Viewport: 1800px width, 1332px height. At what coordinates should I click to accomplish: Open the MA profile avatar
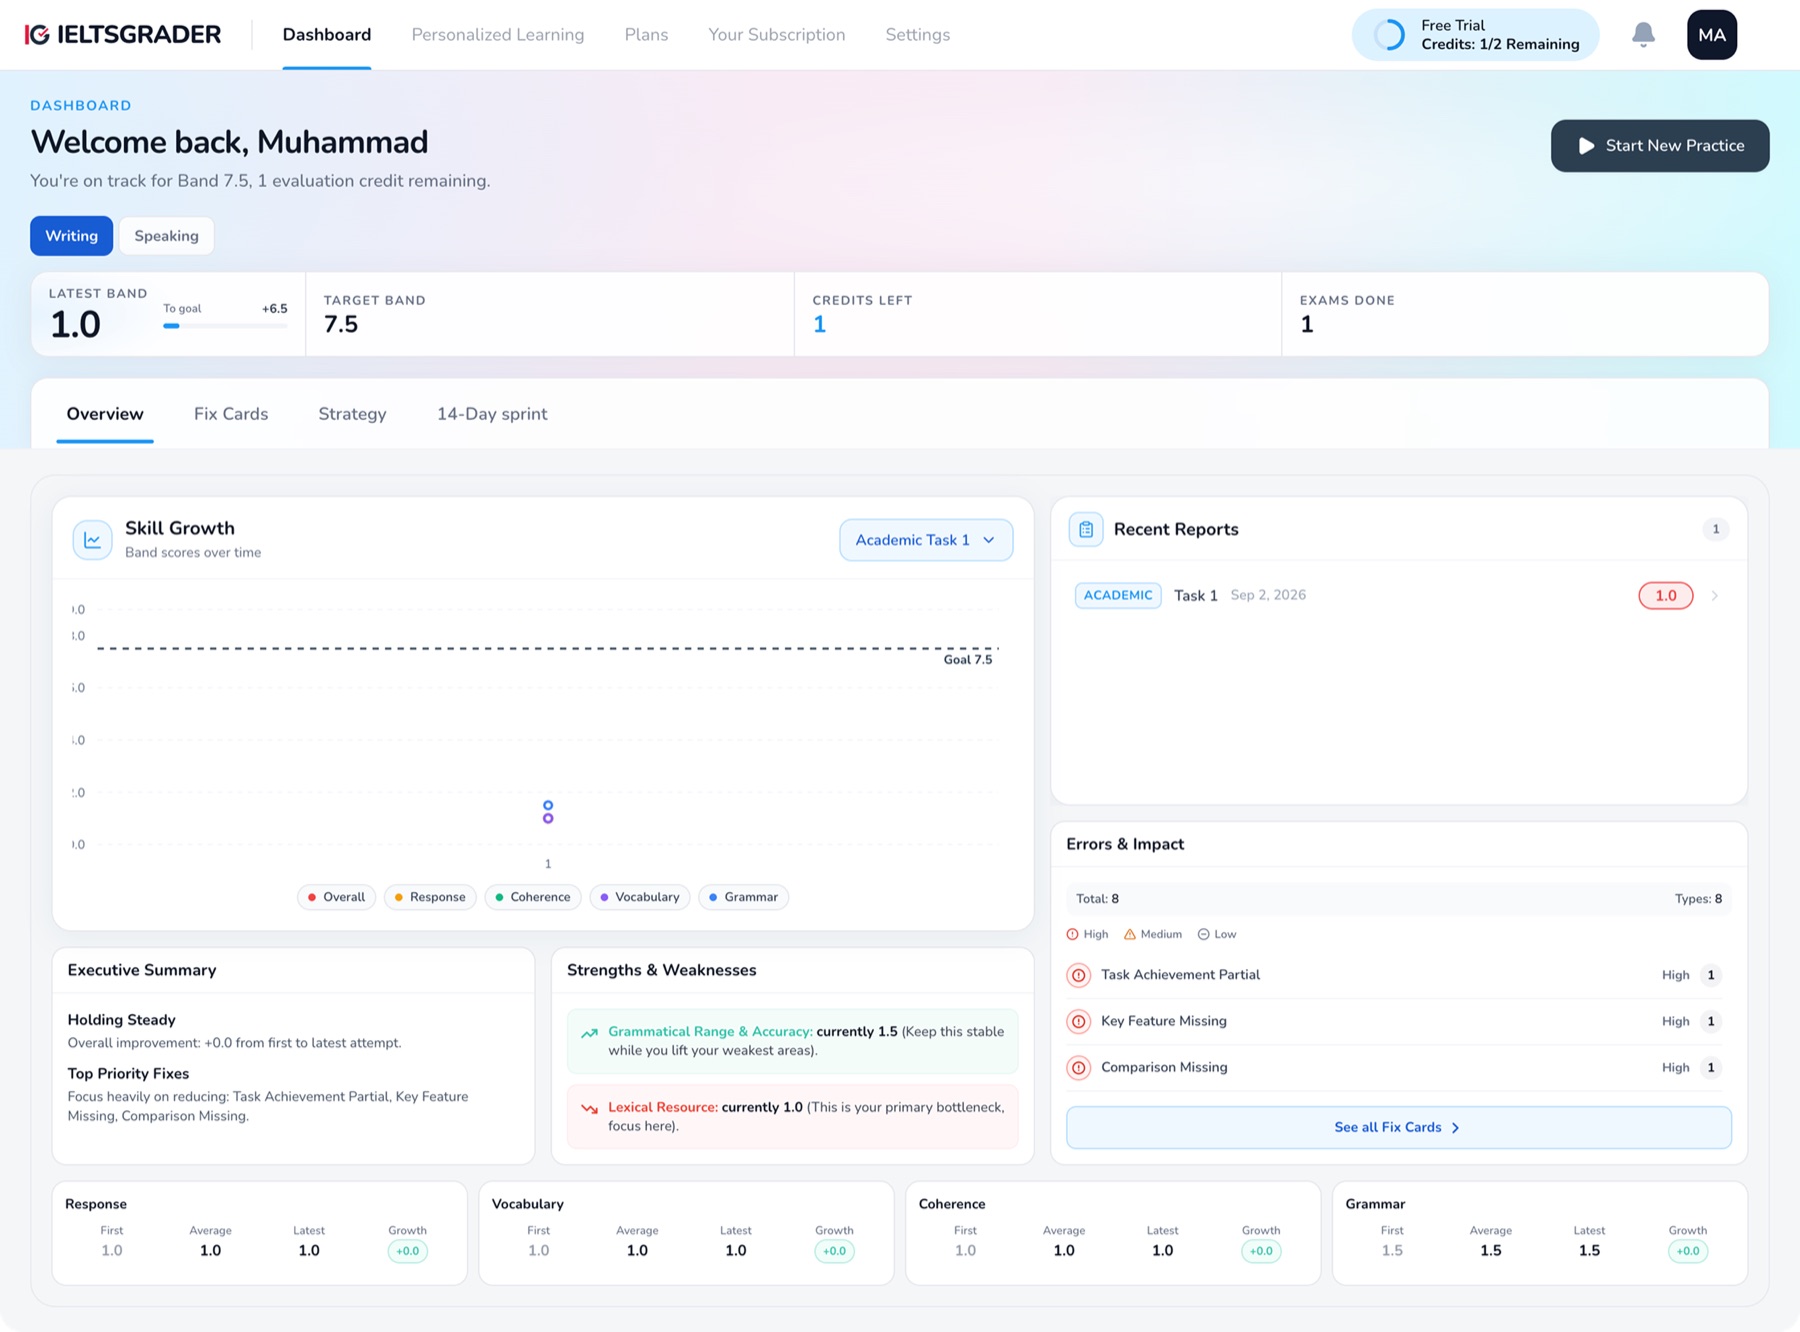point(1711,35)
